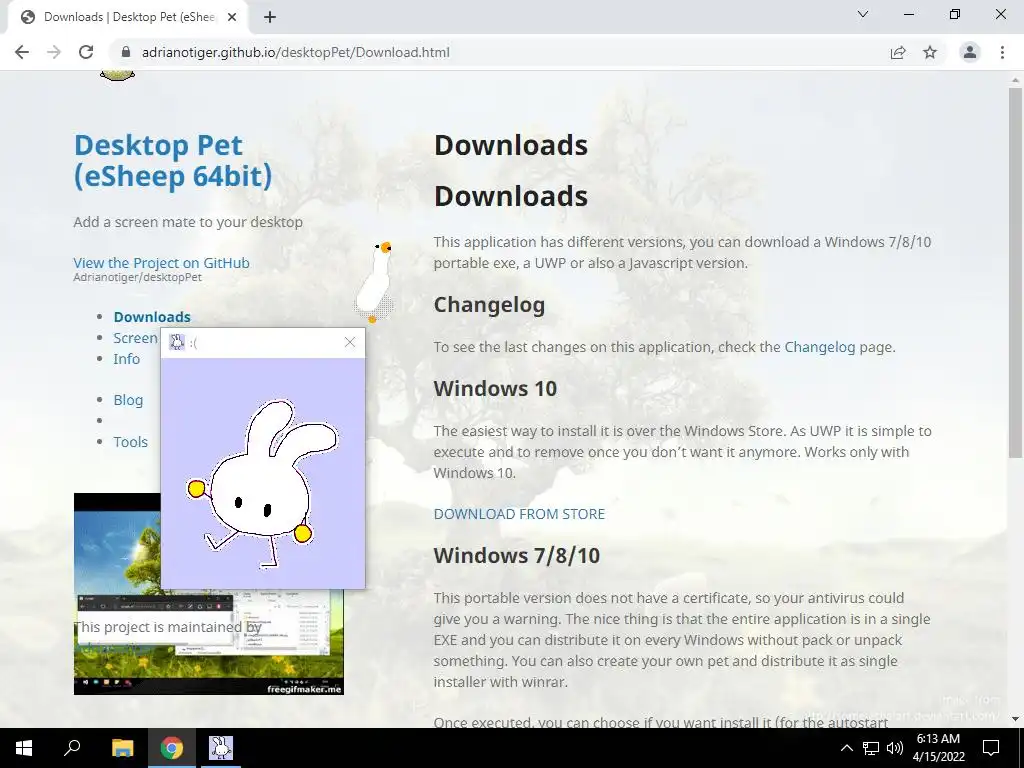Click the padlock site info icon
Image resolution: width=1024 pixels, height=768 pixels.
[x=126, y=52]
